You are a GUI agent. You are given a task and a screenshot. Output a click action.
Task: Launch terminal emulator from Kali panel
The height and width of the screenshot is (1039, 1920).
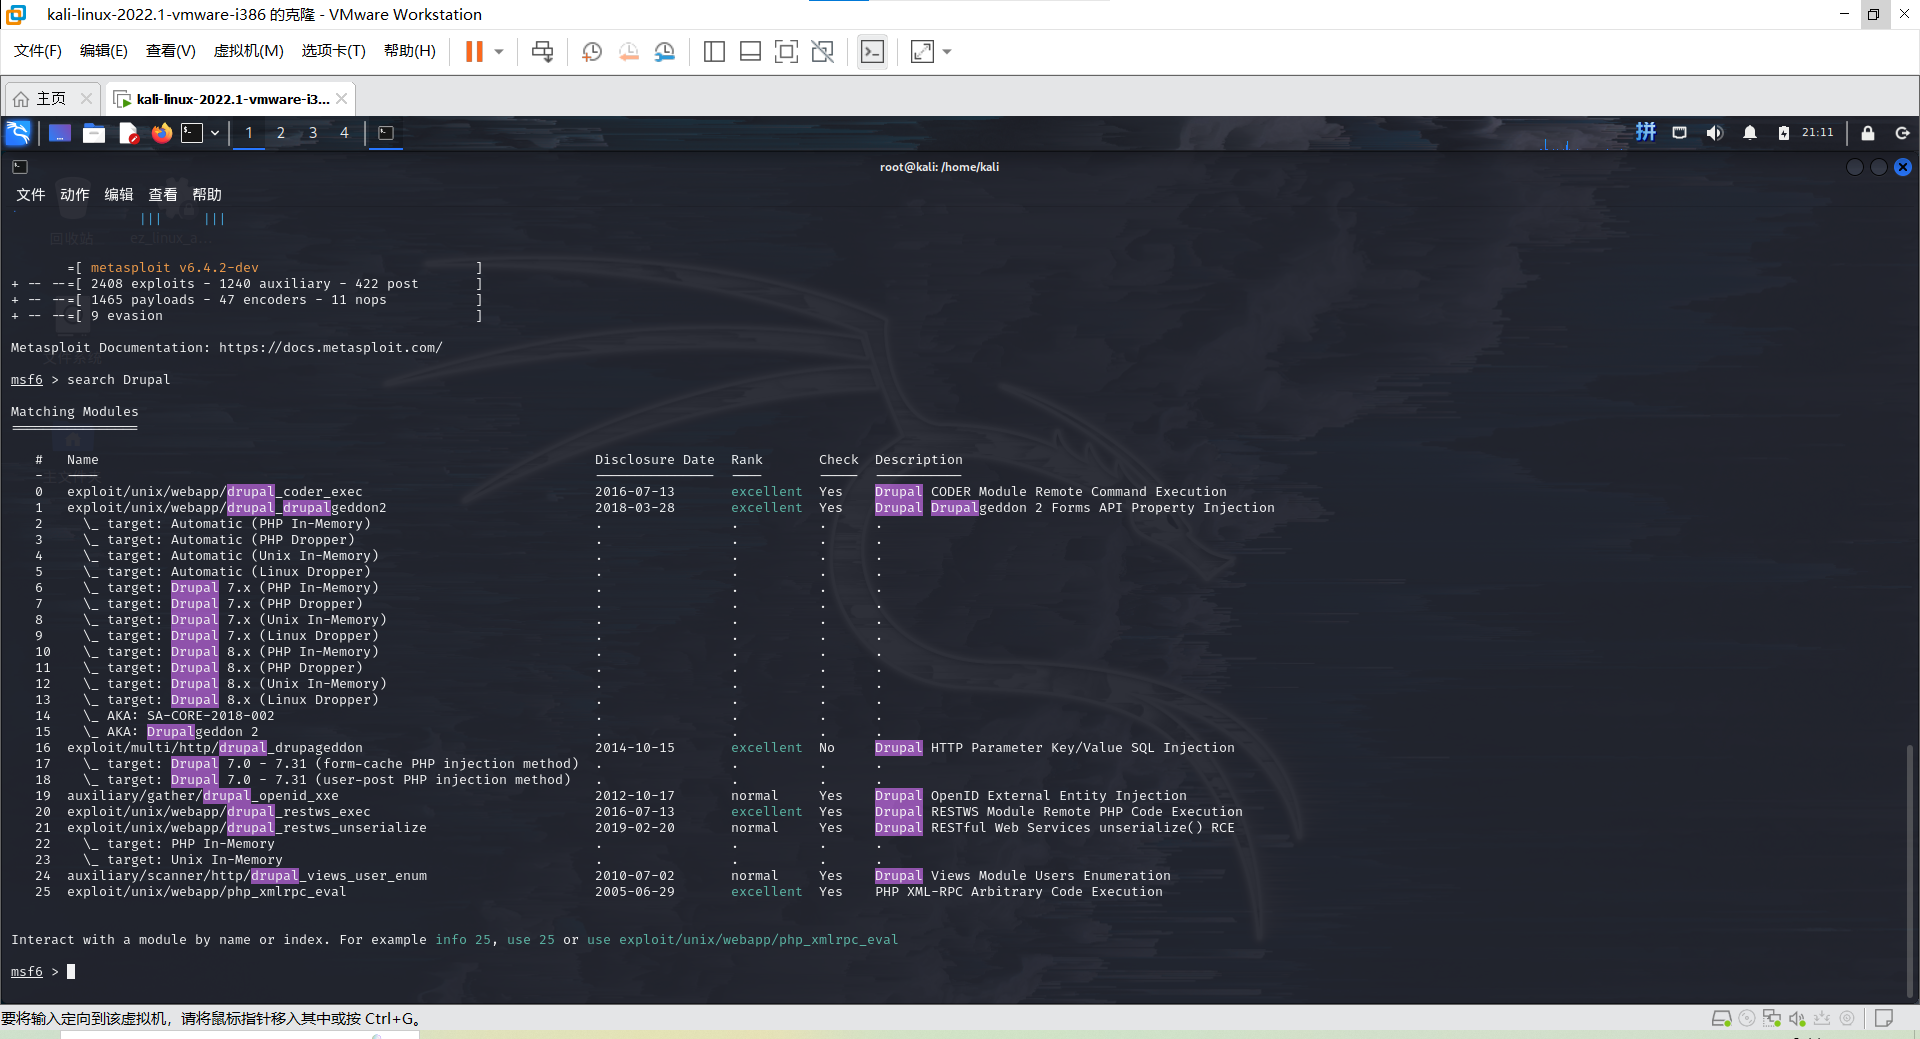pyautogui.click(x=192, y=133)
